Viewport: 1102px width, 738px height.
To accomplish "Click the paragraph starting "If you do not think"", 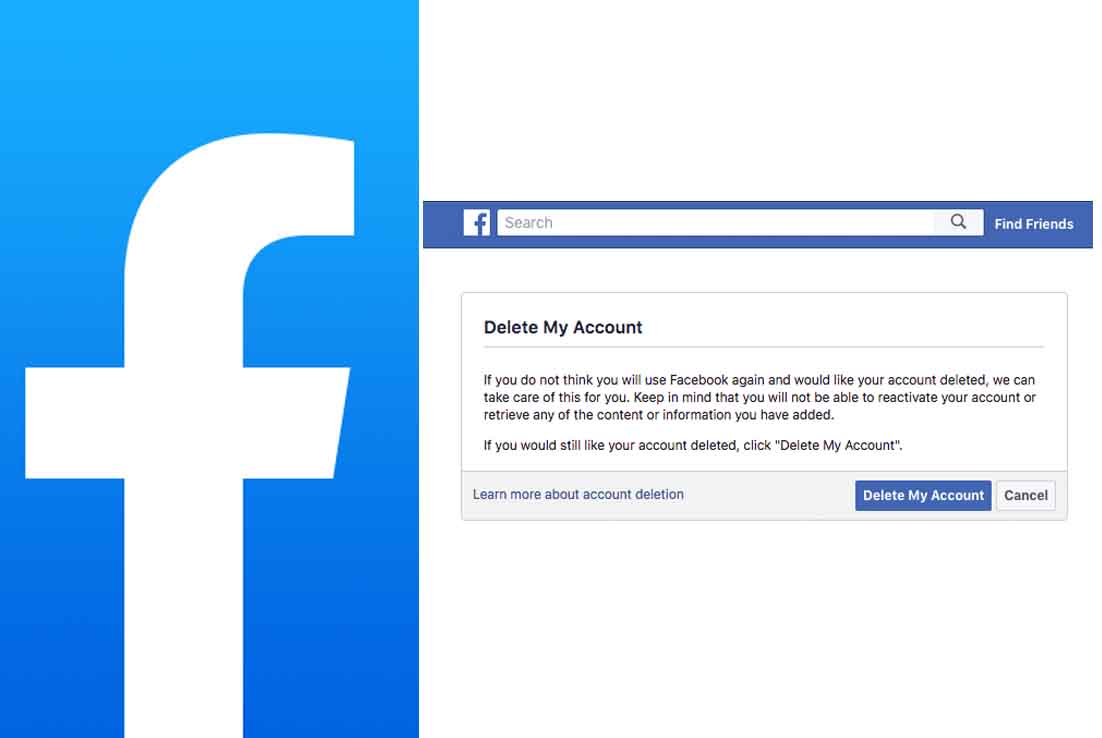I will click(759, 397).
